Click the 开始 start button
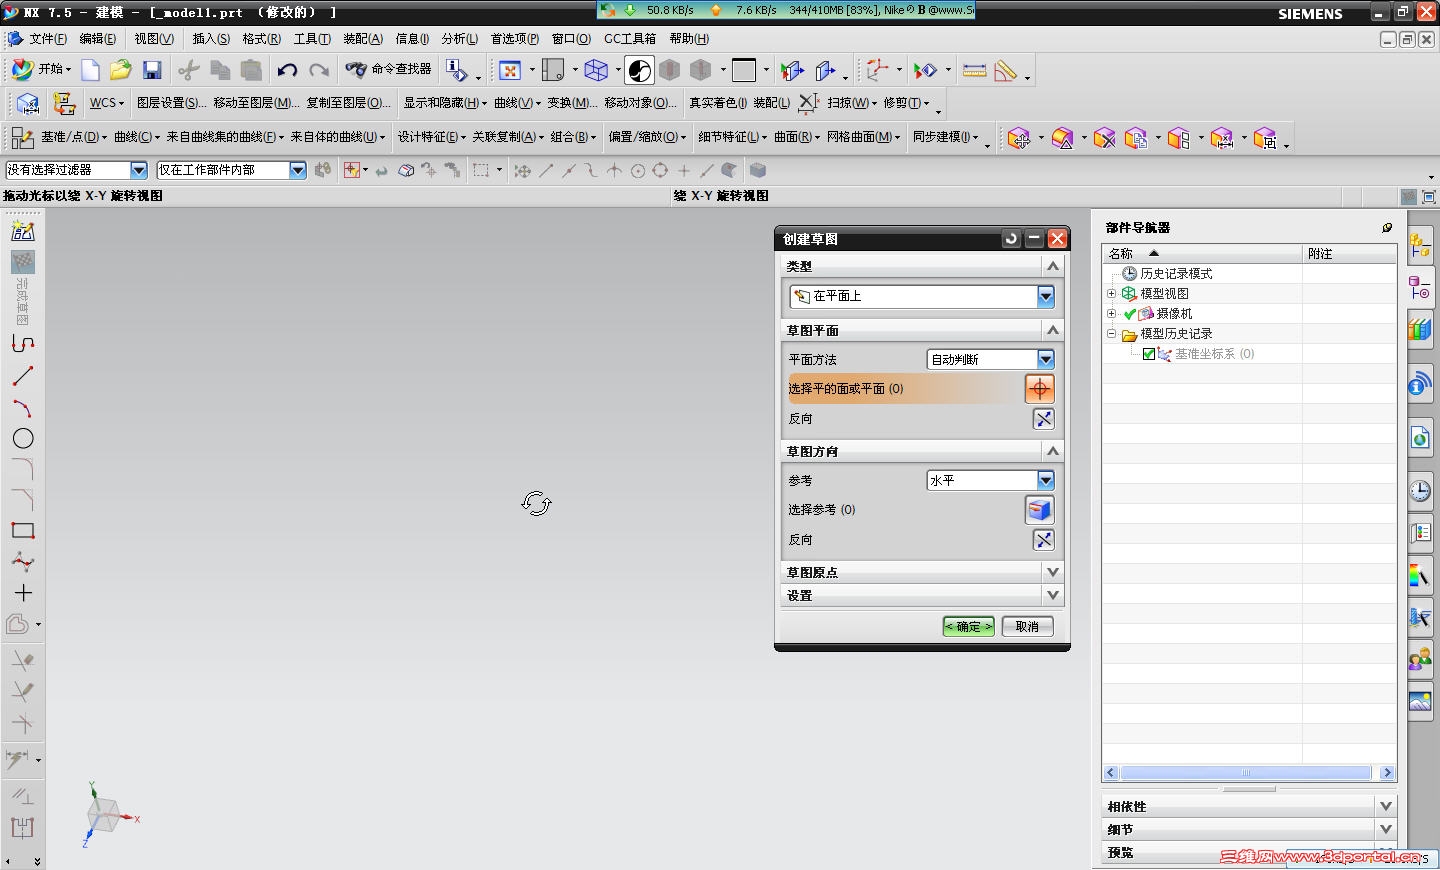1440x870 pixels. [41, 69]
